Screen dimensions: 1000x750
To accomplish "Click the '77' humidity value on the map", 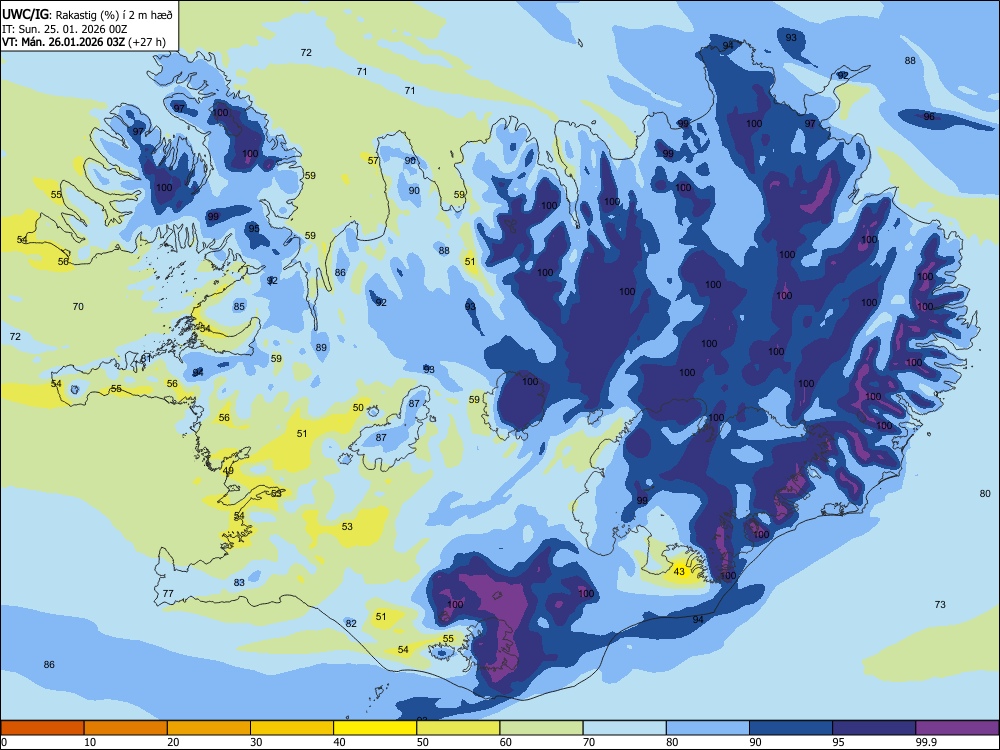I will [x=168, y=593].
